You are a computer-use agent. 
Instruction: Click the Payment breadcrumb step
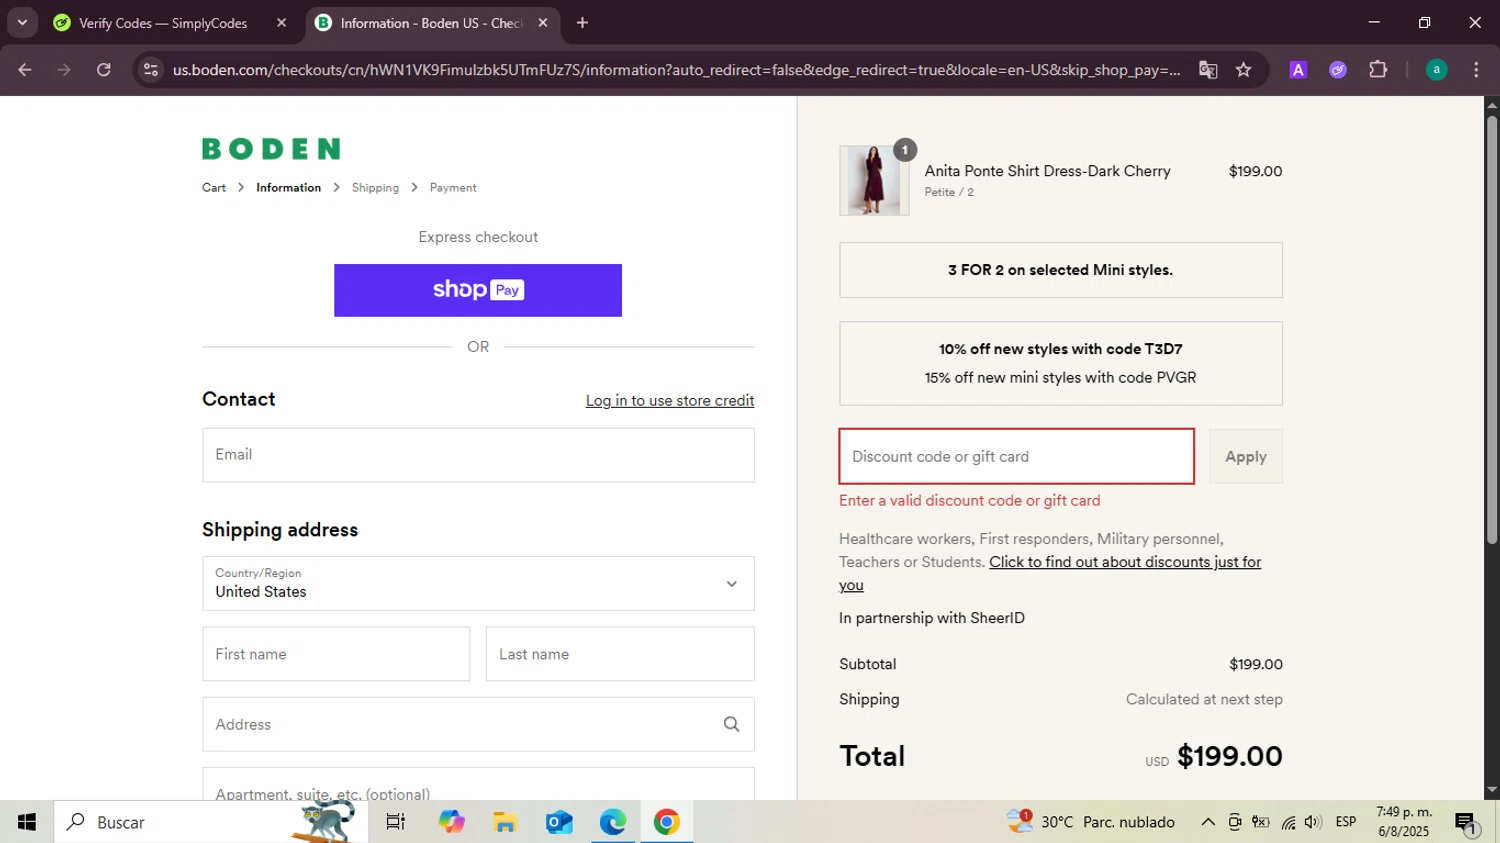[x=453, y=188]
